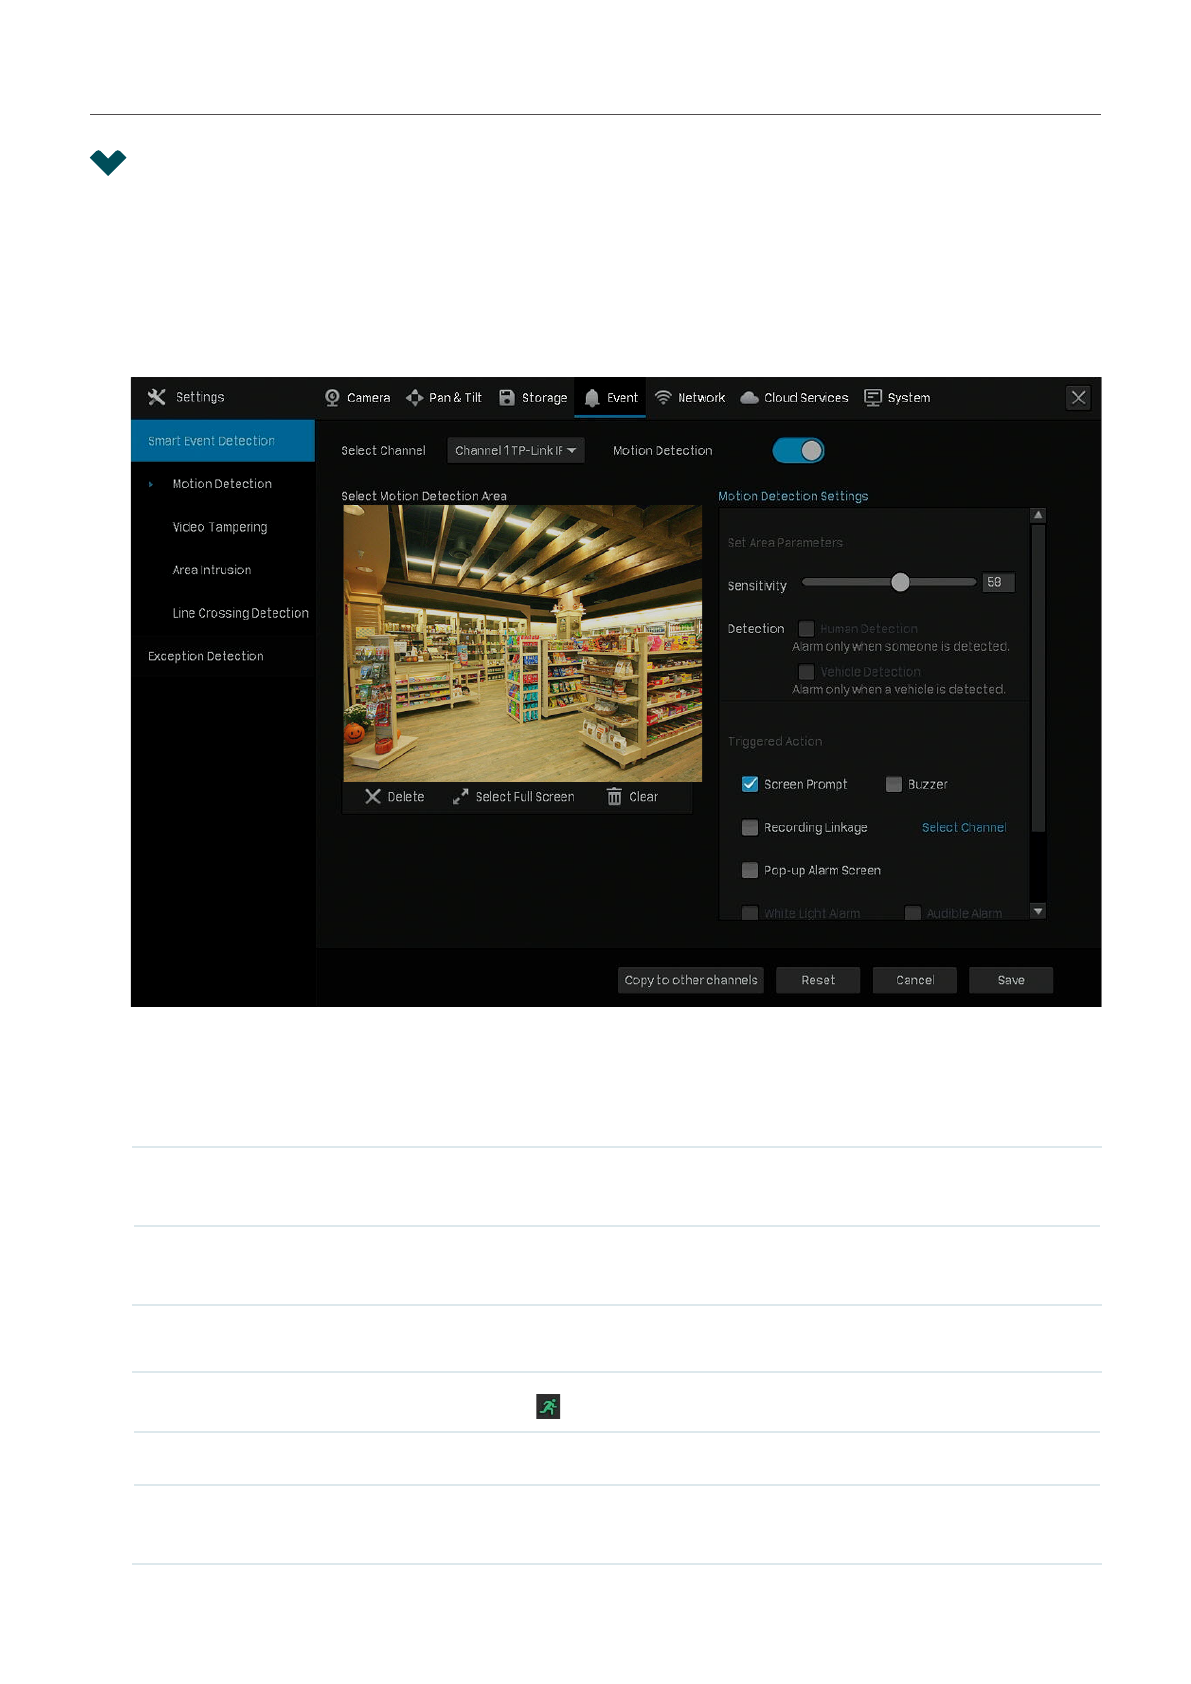Check the Recording Linkage option
The image size is (1191, 1684).
[750, 828]
